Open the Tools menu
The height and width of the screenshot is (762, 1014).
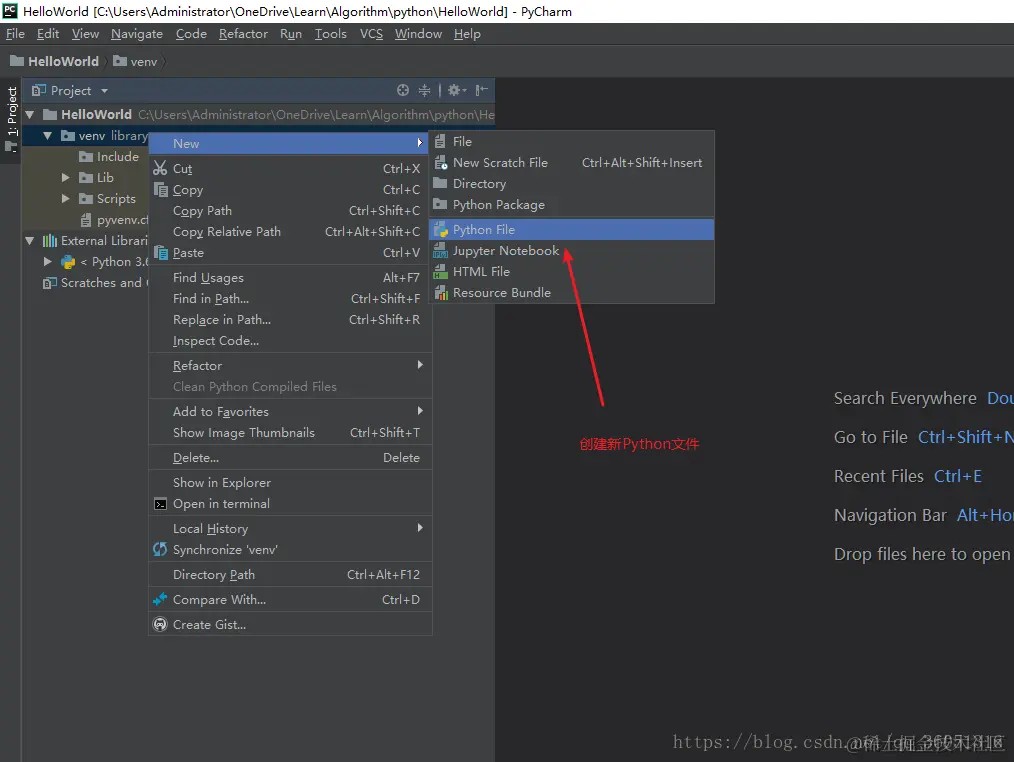(x=330, y=34)
